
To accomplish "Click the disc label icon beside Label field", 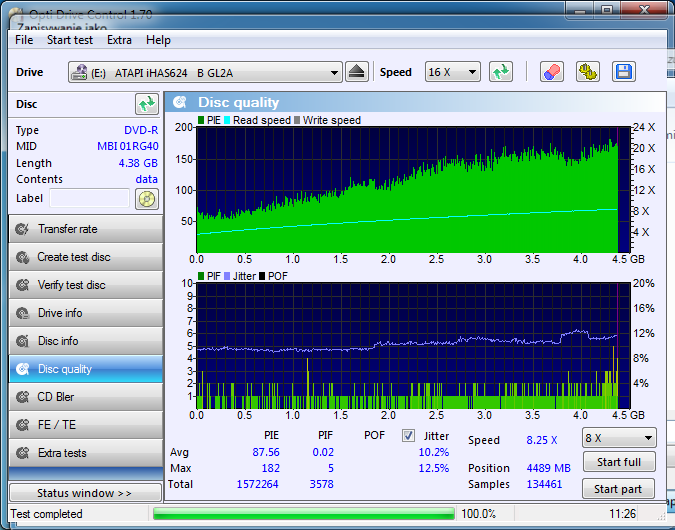I will 147,199.
